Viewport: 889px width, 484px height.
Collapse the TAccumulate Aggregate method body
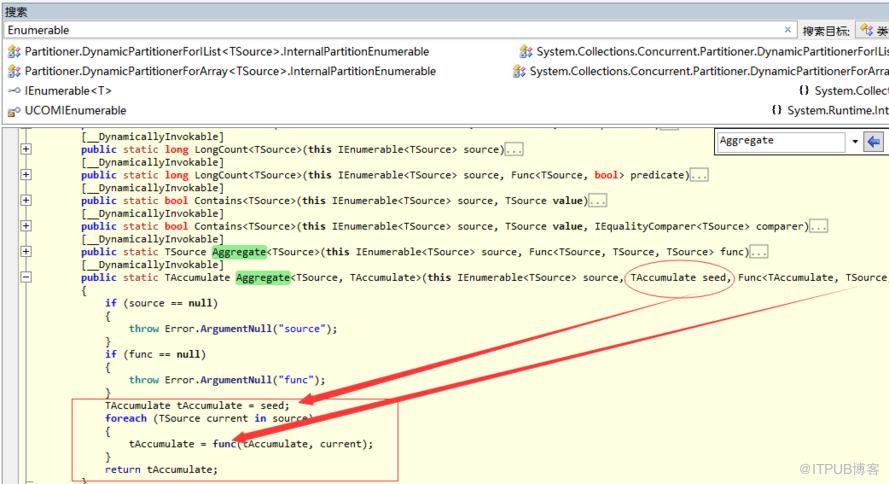pyautogui.click(x=26, y=277)
